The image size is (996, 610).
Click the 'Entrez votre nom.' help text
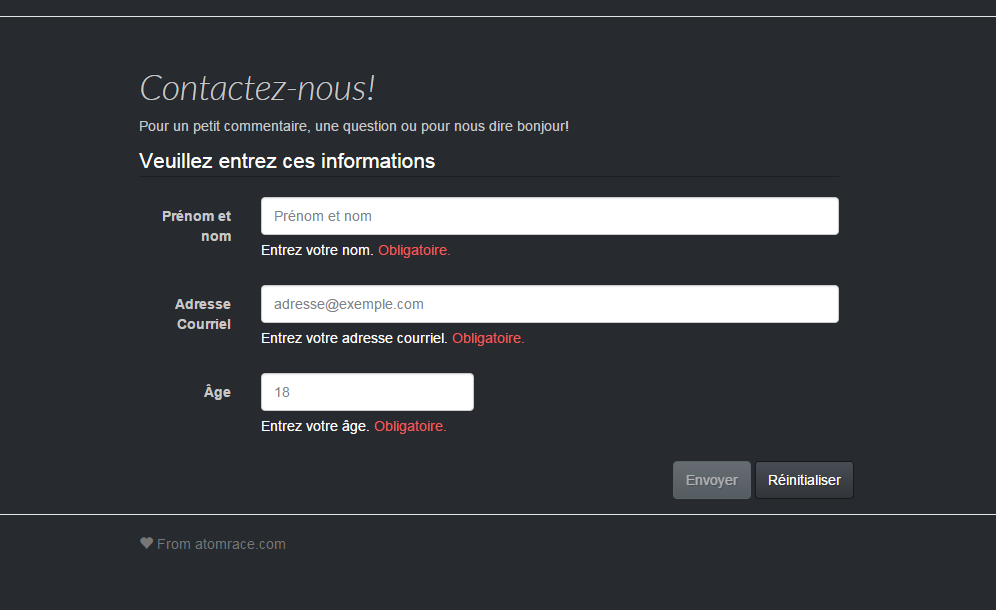coord(316,250)
